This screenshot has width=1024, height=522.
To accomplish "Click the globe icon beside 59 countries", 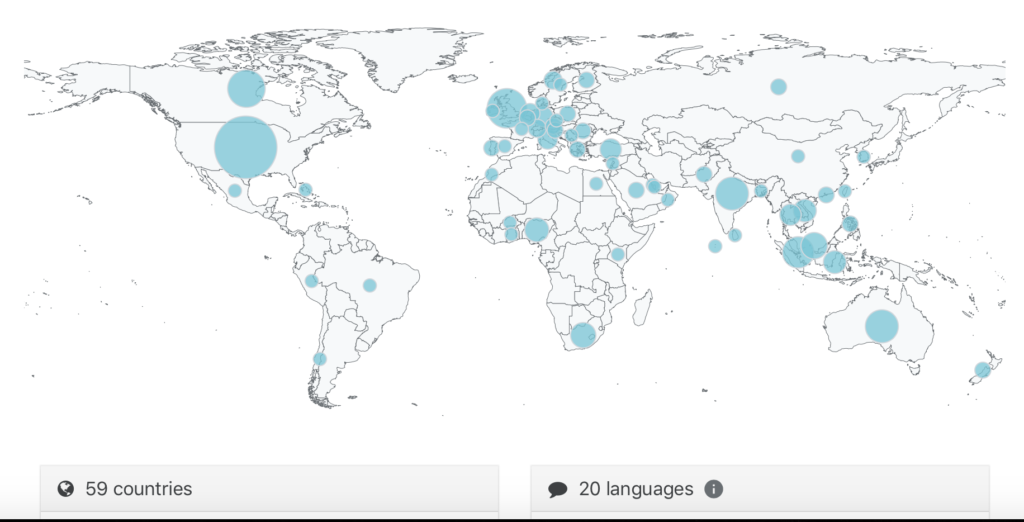I will (65, 489).
